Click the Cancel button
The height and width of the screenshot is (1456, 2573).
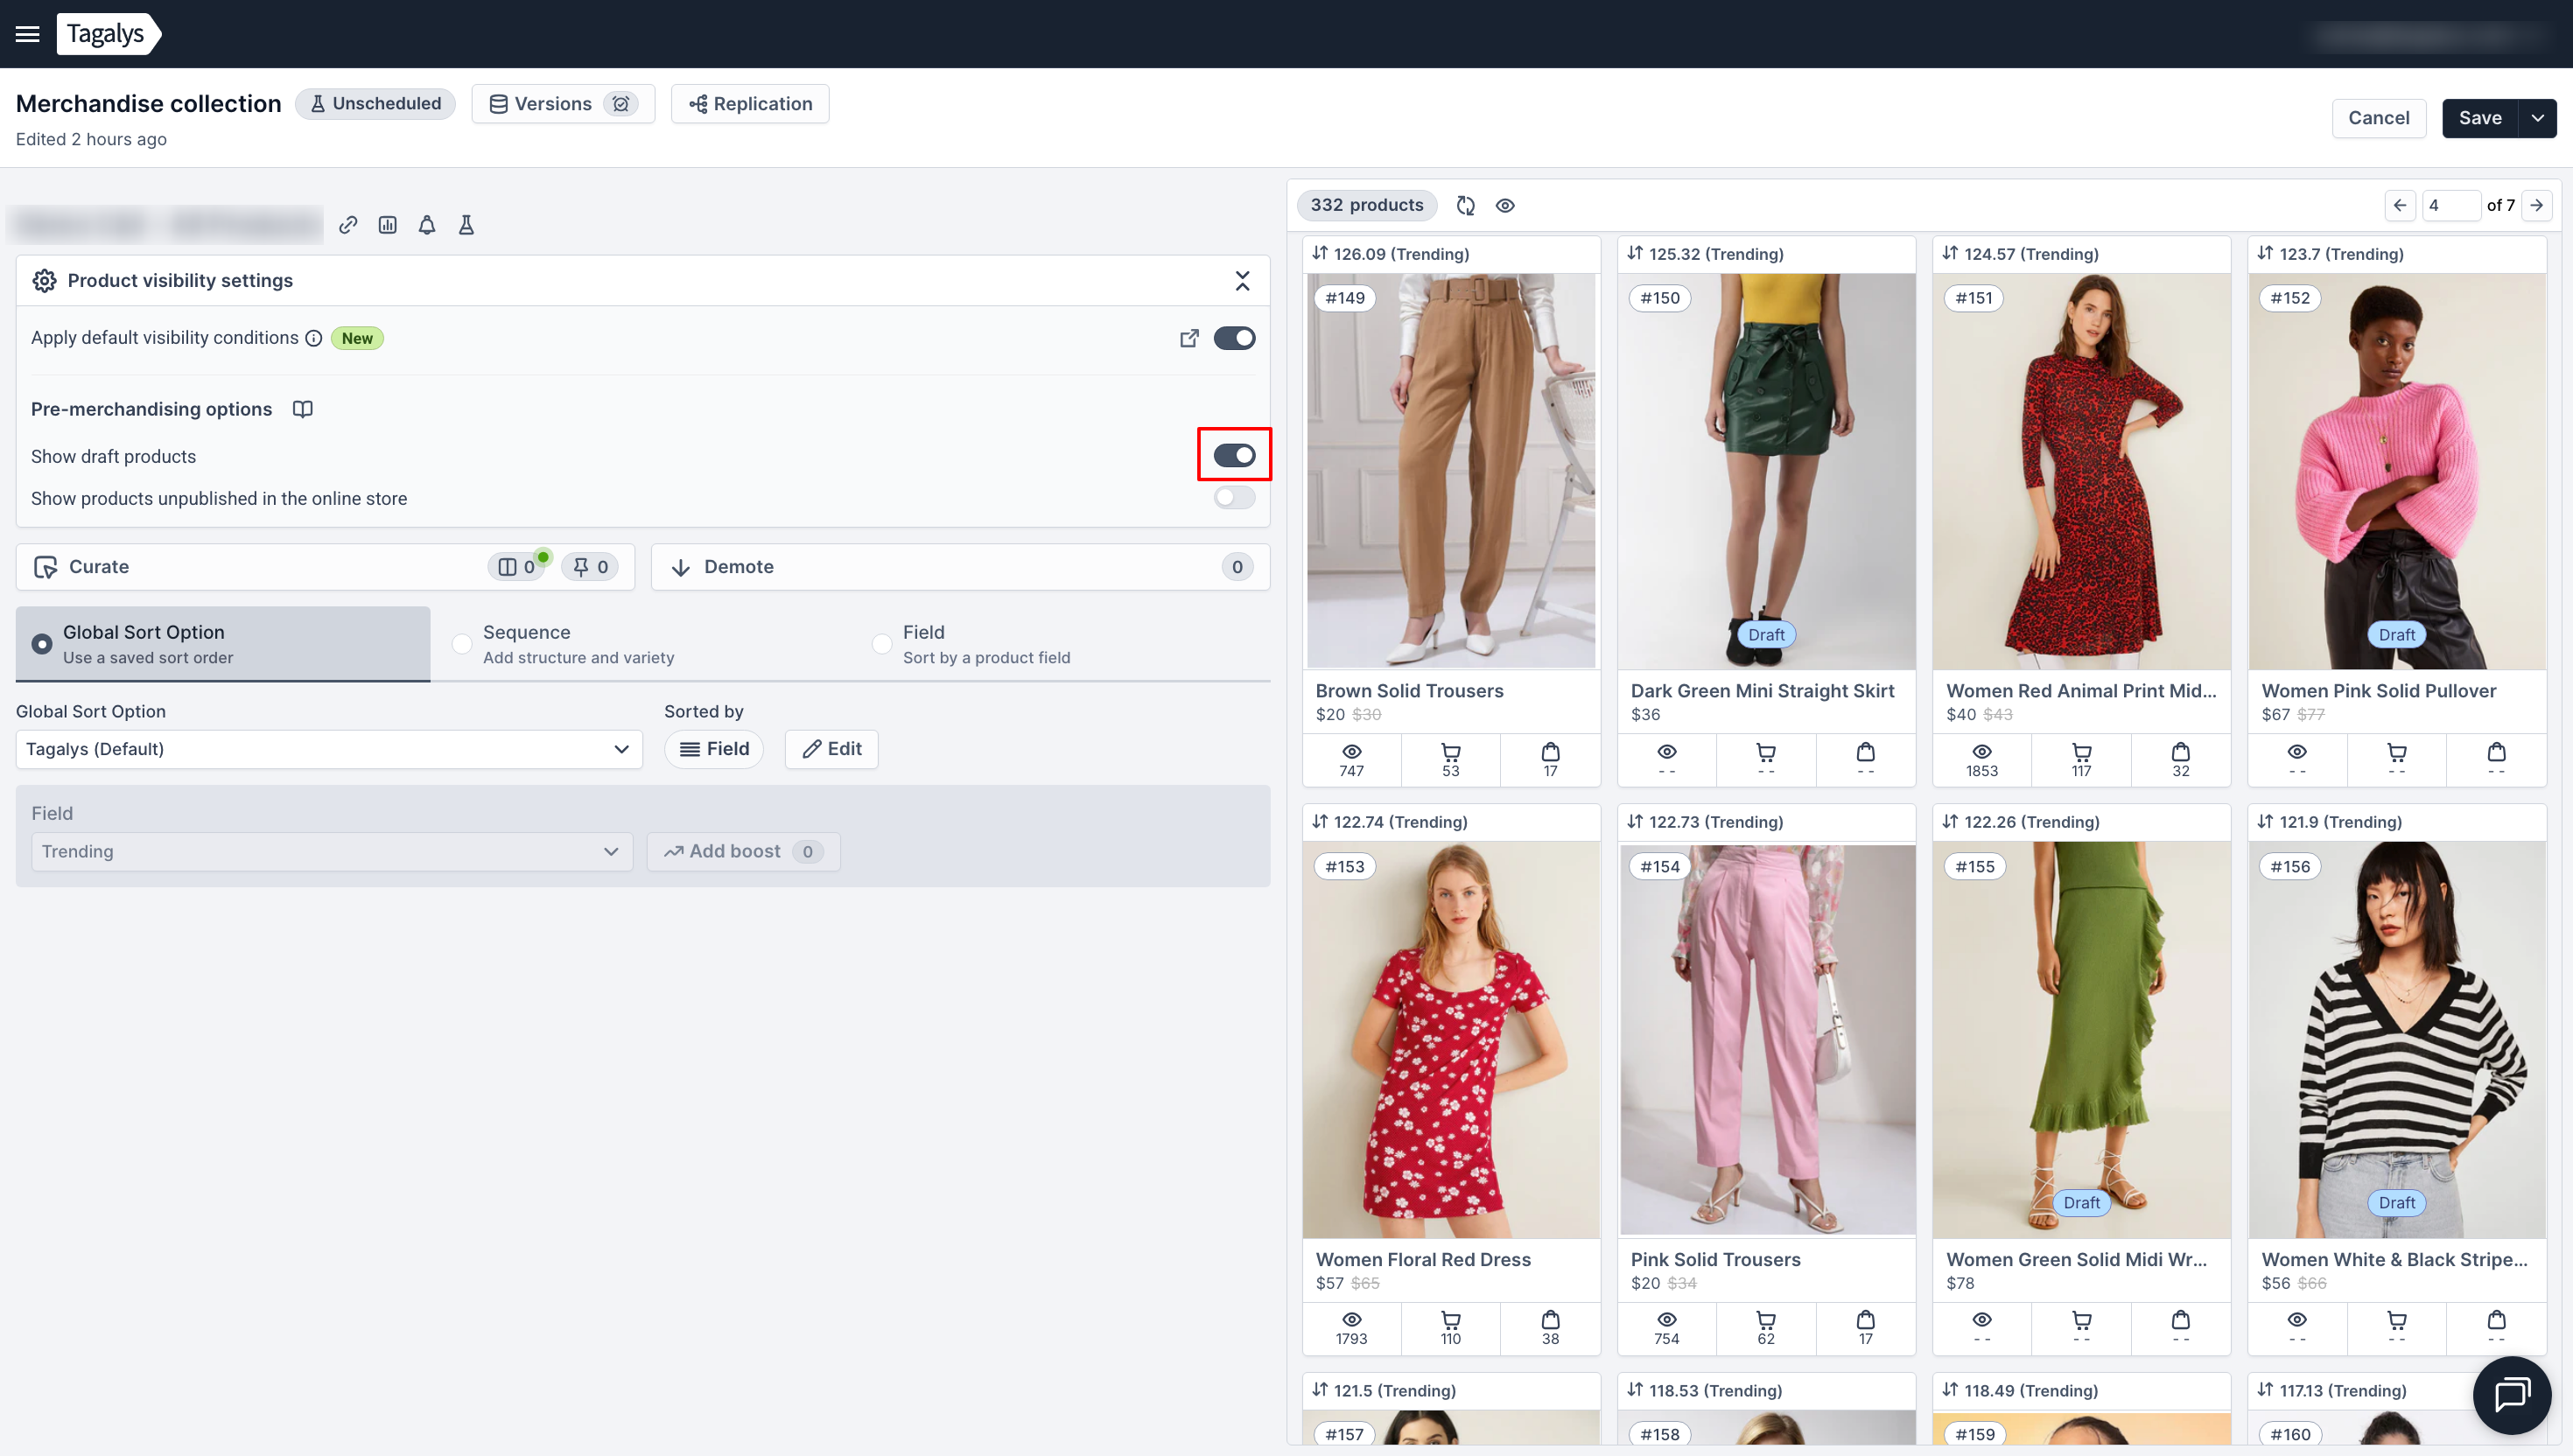pyautogui.click(x=2378, y=118)
